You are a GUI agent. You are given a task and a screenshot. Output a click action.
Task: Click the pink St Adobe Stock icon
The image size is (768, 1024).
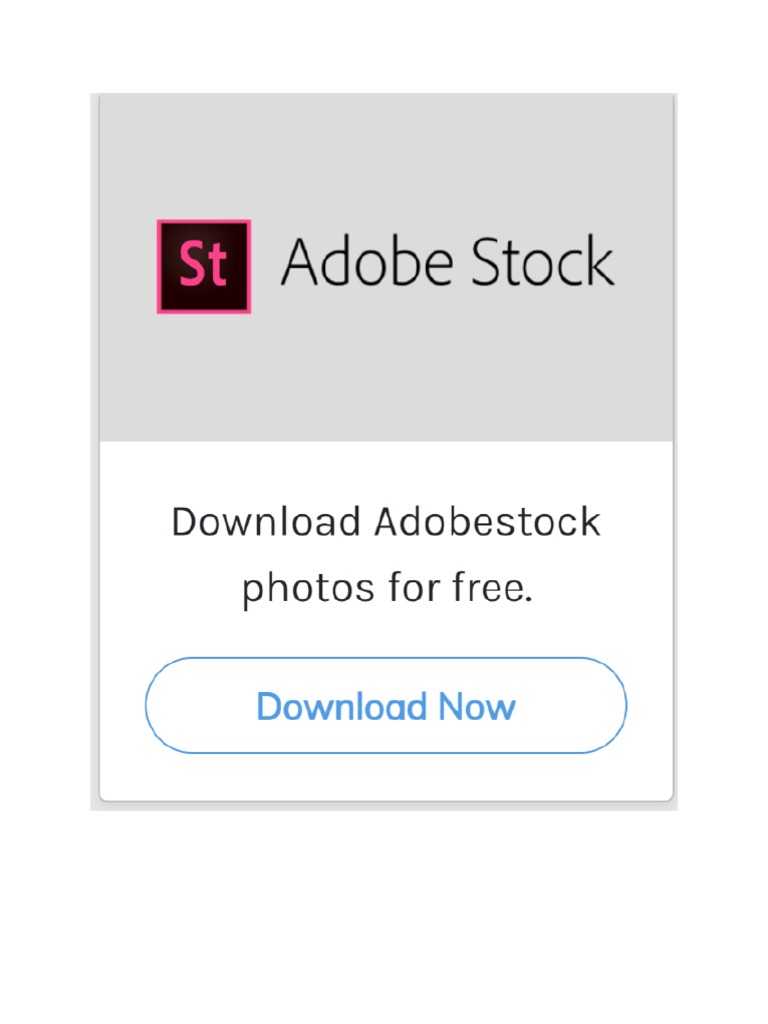(x=204, y=266)
